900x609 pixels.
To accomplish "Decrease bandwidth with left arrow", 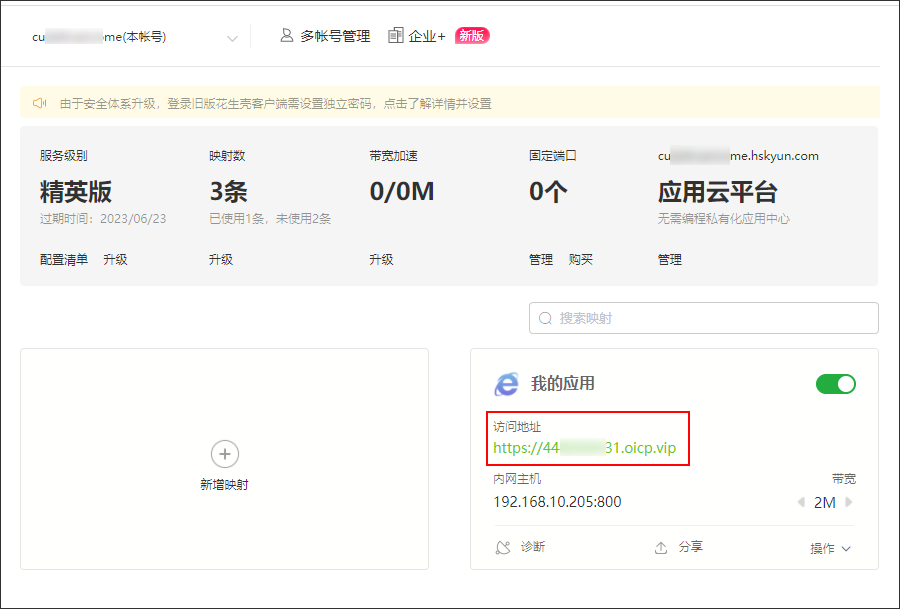I will [x=800, y=502].
